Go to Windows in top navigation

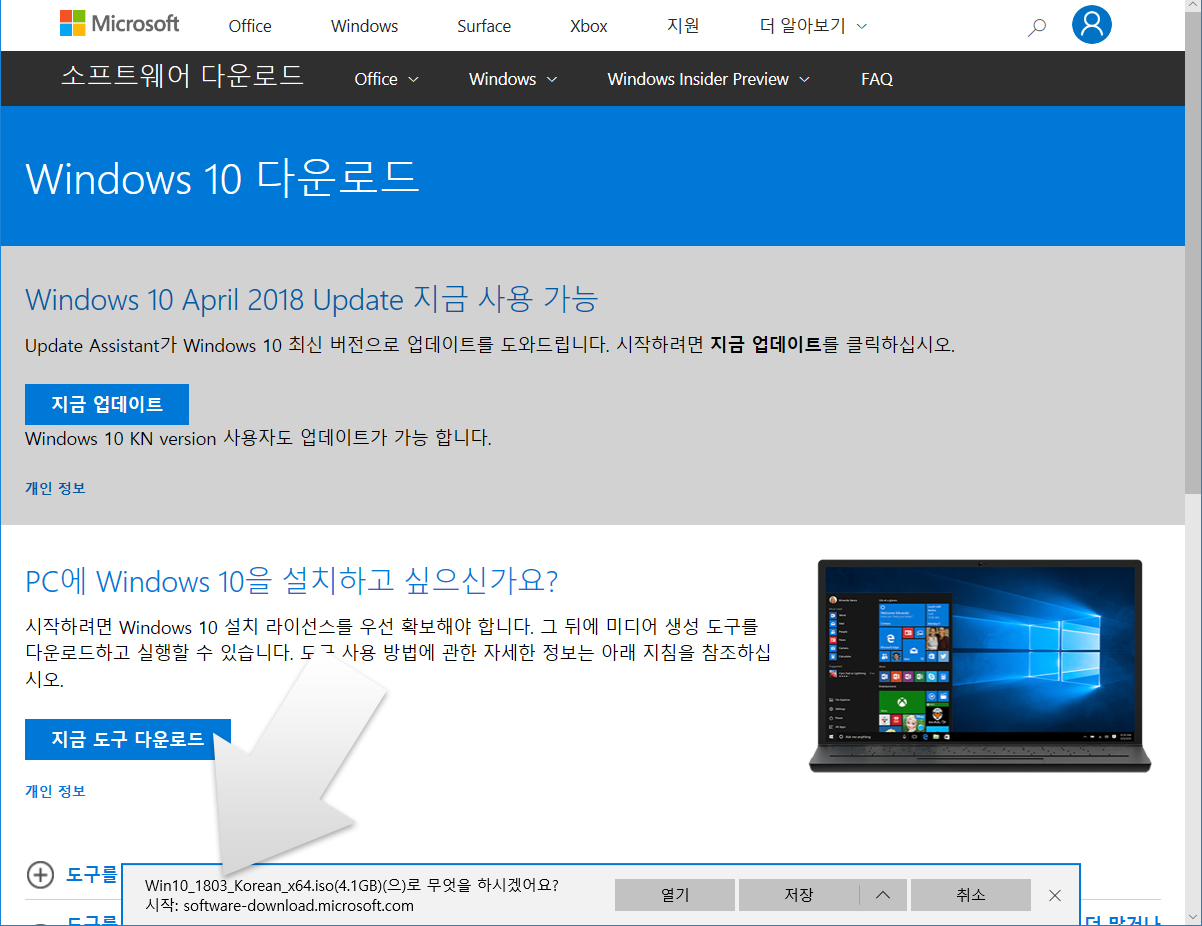tap(364, 26)
